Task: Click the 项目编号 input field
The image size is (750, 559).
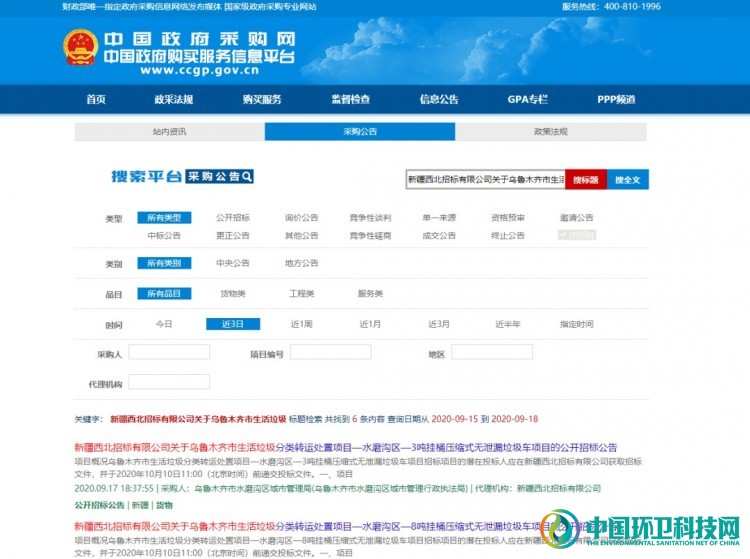Action: [x=331, y=352]
